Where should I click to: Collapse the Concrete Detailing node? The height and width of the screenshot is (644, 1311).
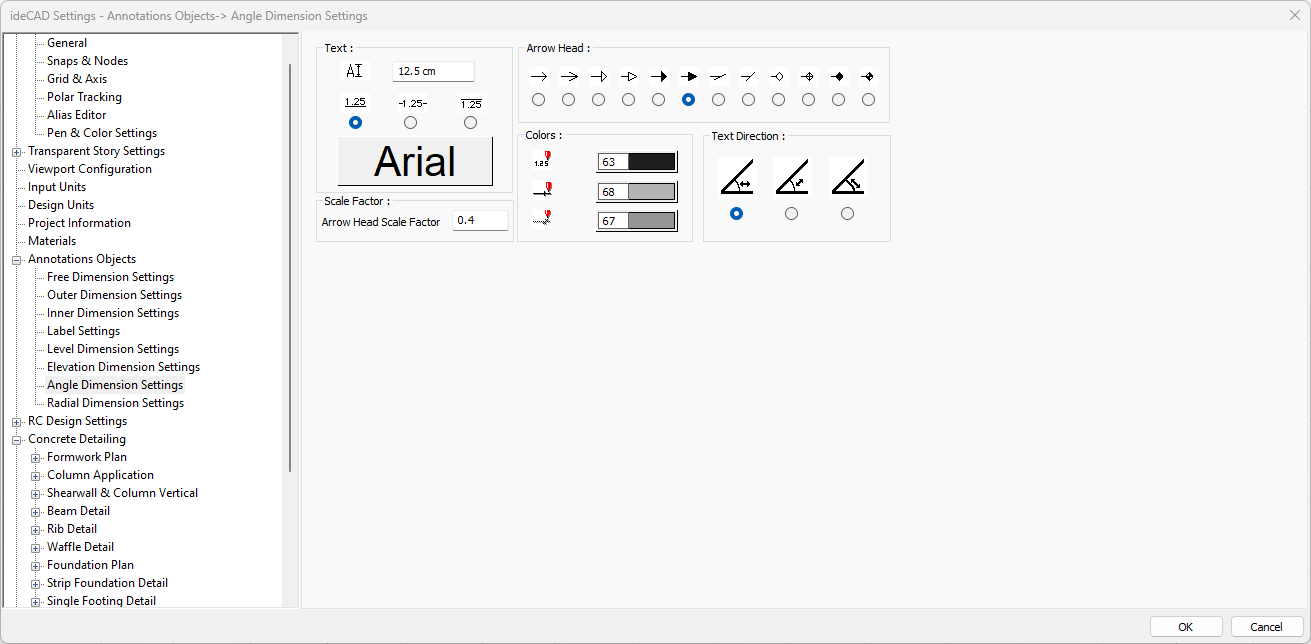pos(17,440)
